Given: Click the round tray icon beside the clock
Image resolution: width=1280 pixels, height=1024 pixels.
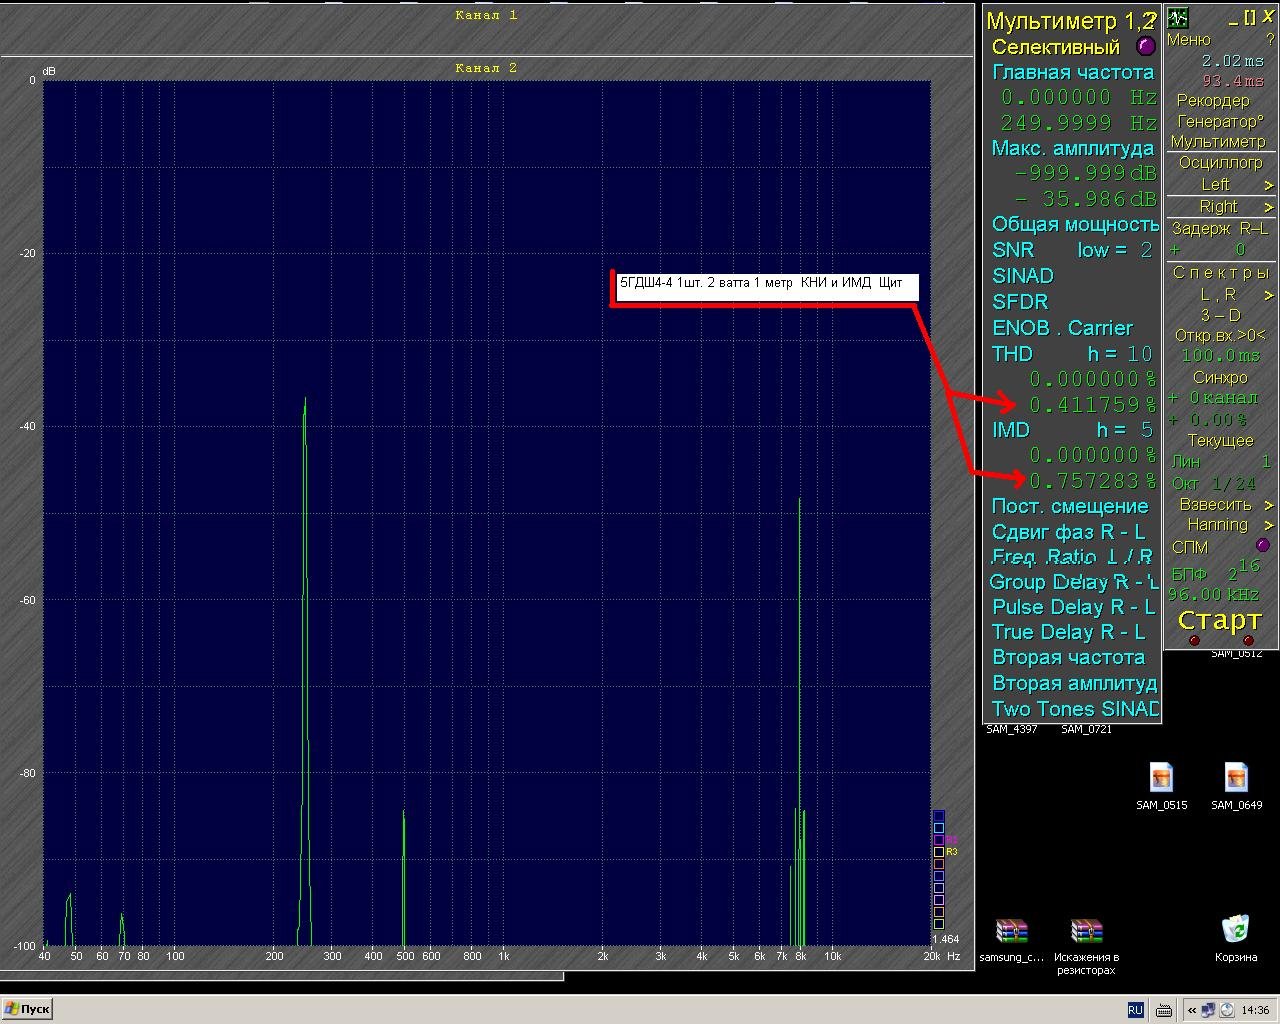Looking at the screenshot, I should tap(1227, 1009).
